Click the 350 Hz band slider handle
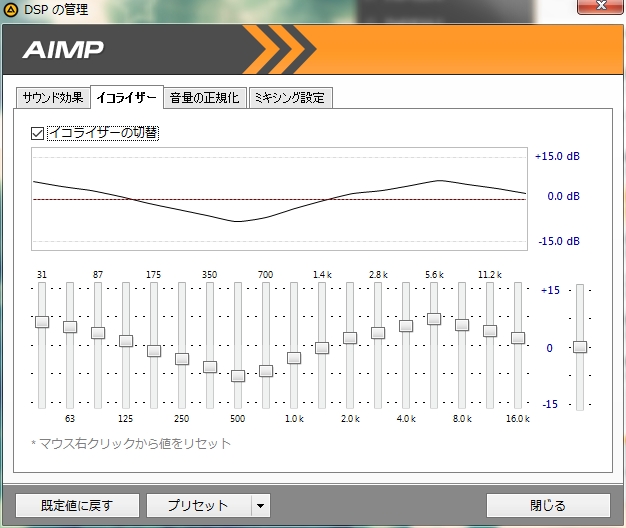The width and height of the screenshot is (626, 528). pos(210,367)
